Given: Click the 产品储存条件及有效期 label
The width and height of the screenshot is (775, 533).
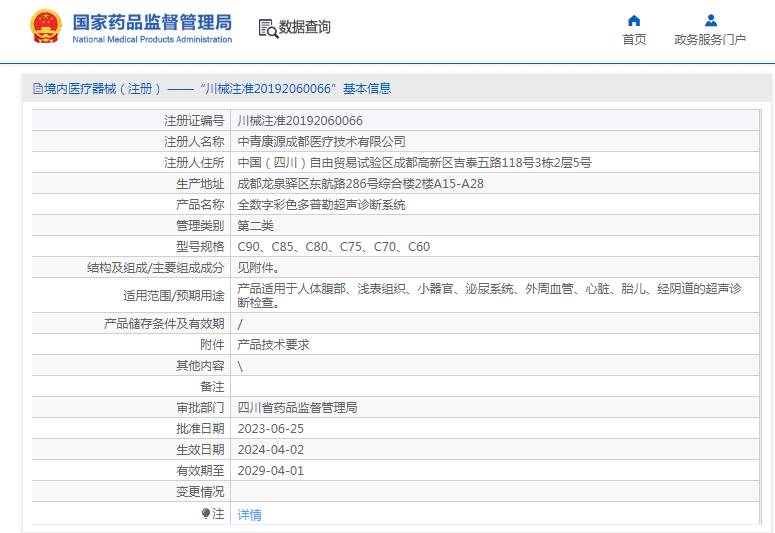Looking at the screenshot, I should pos(164,324).
